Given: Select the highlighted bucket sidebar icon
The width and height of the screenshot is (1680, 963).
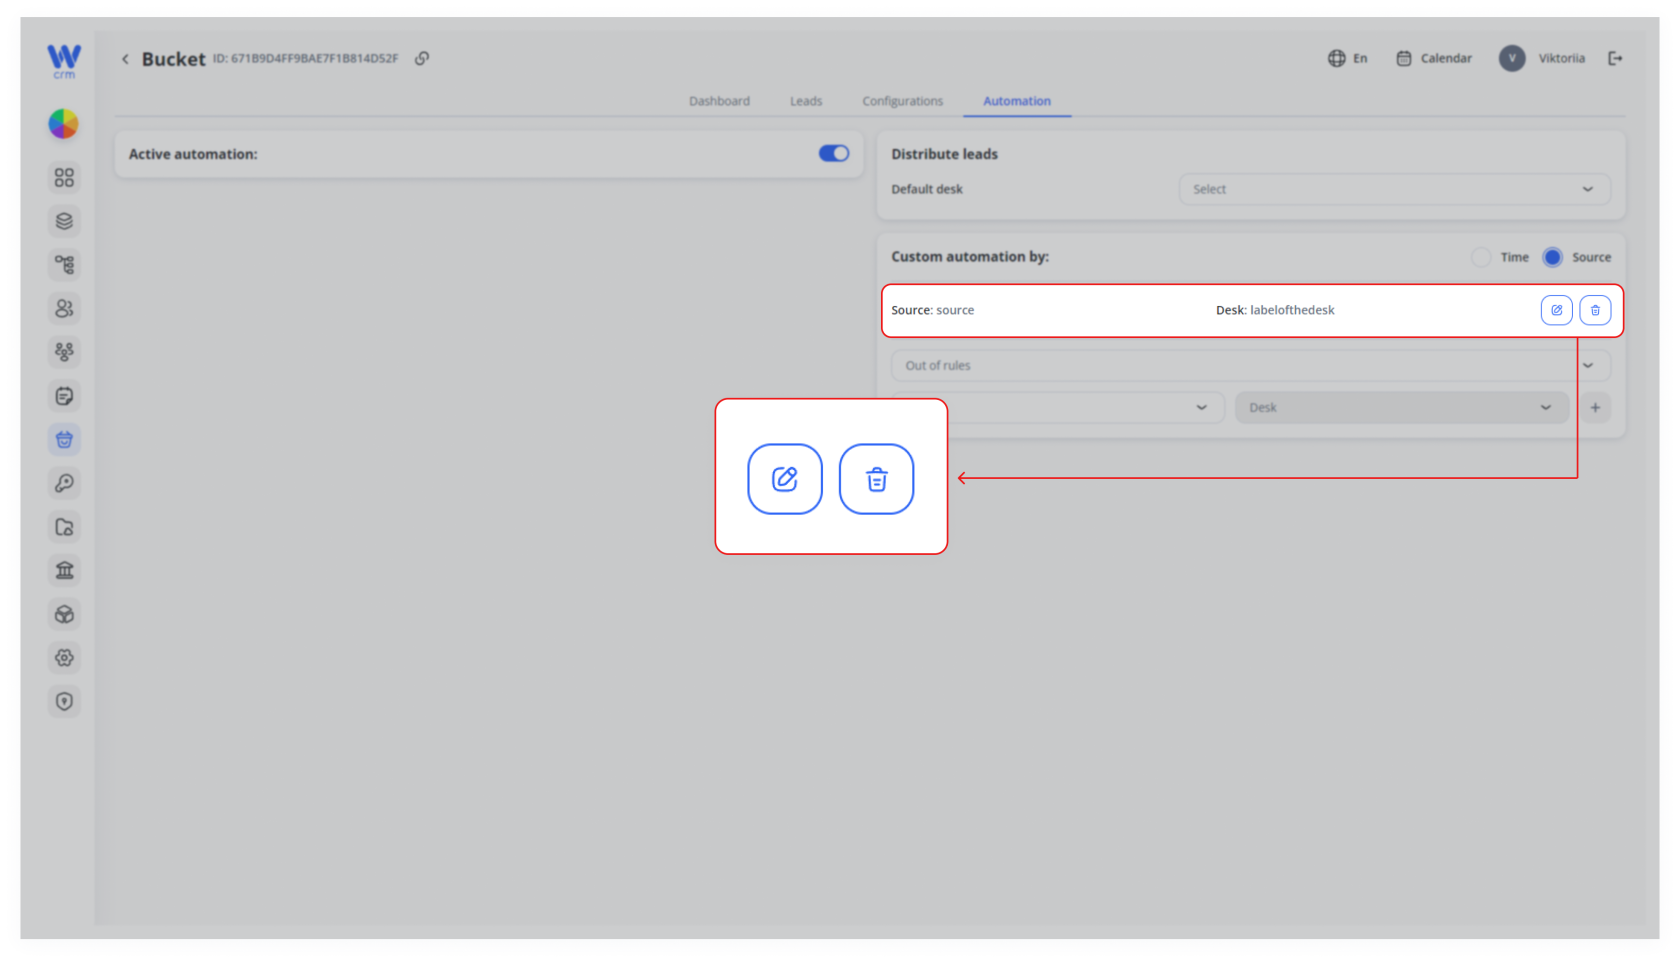Looking at the screenshot, I should [64, 440].
